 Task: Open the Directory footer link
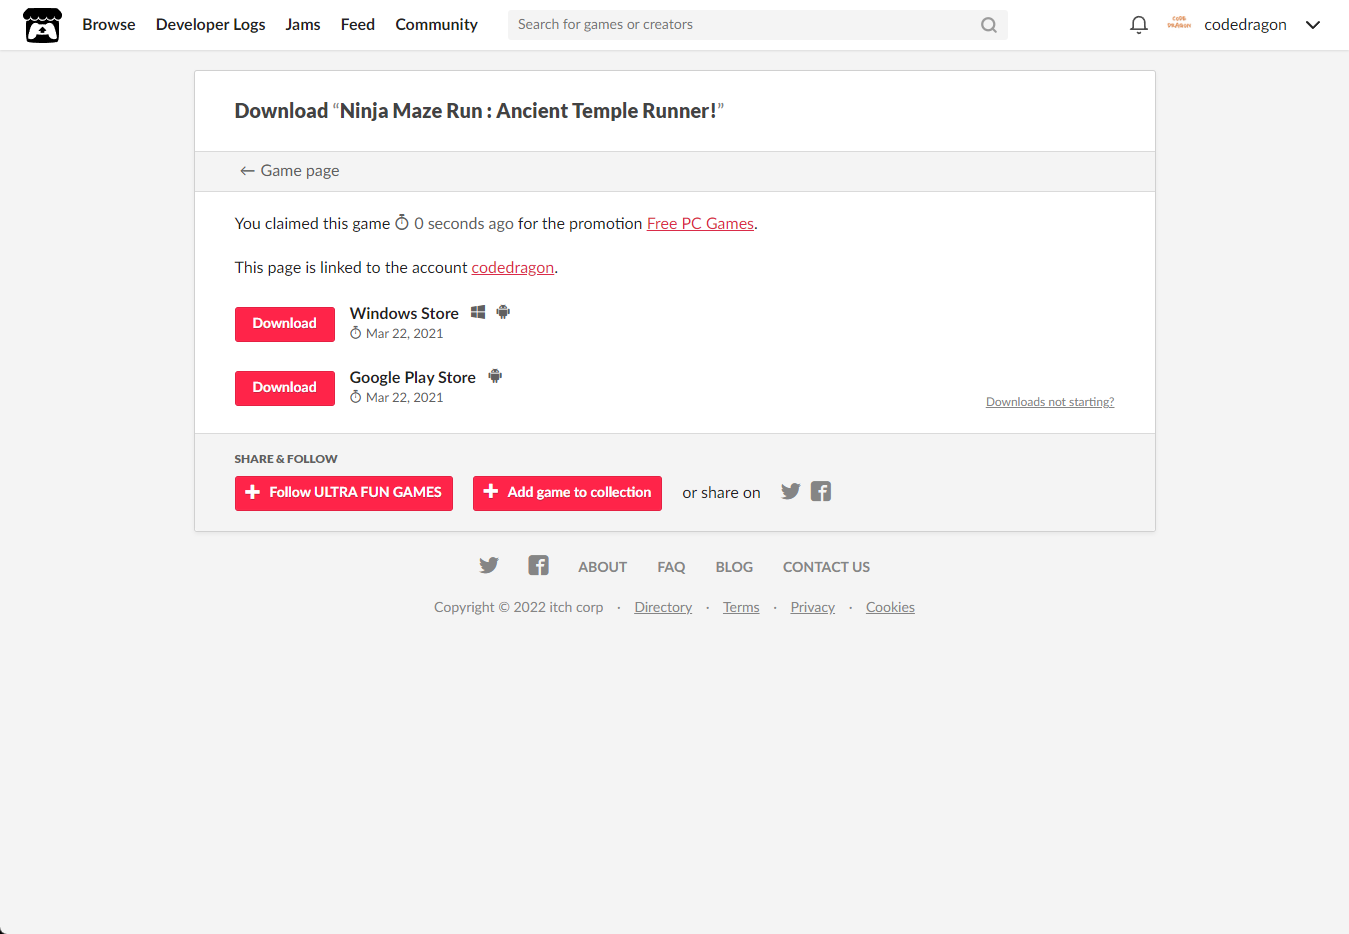click(x=663, y=607)
